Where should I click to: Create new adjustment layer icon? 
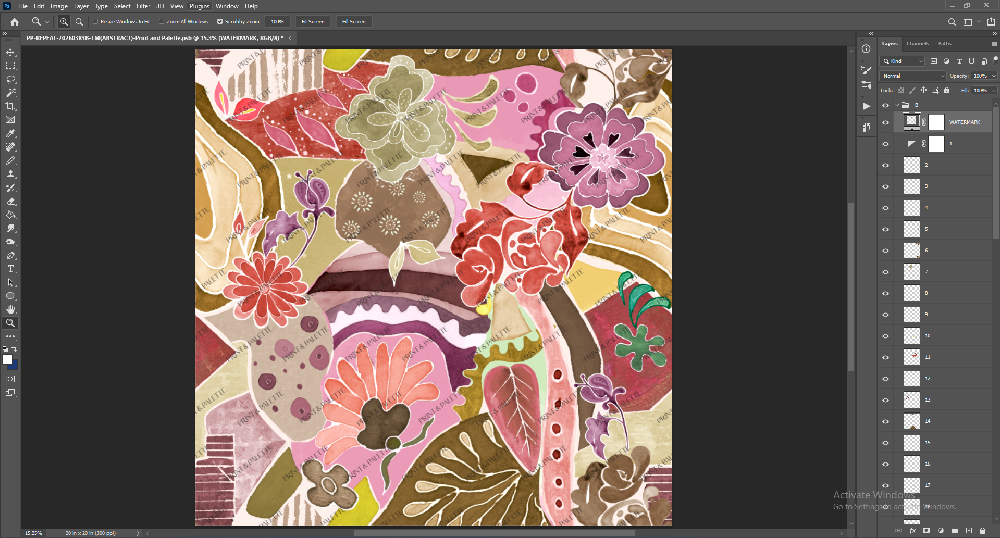(941, 530)
